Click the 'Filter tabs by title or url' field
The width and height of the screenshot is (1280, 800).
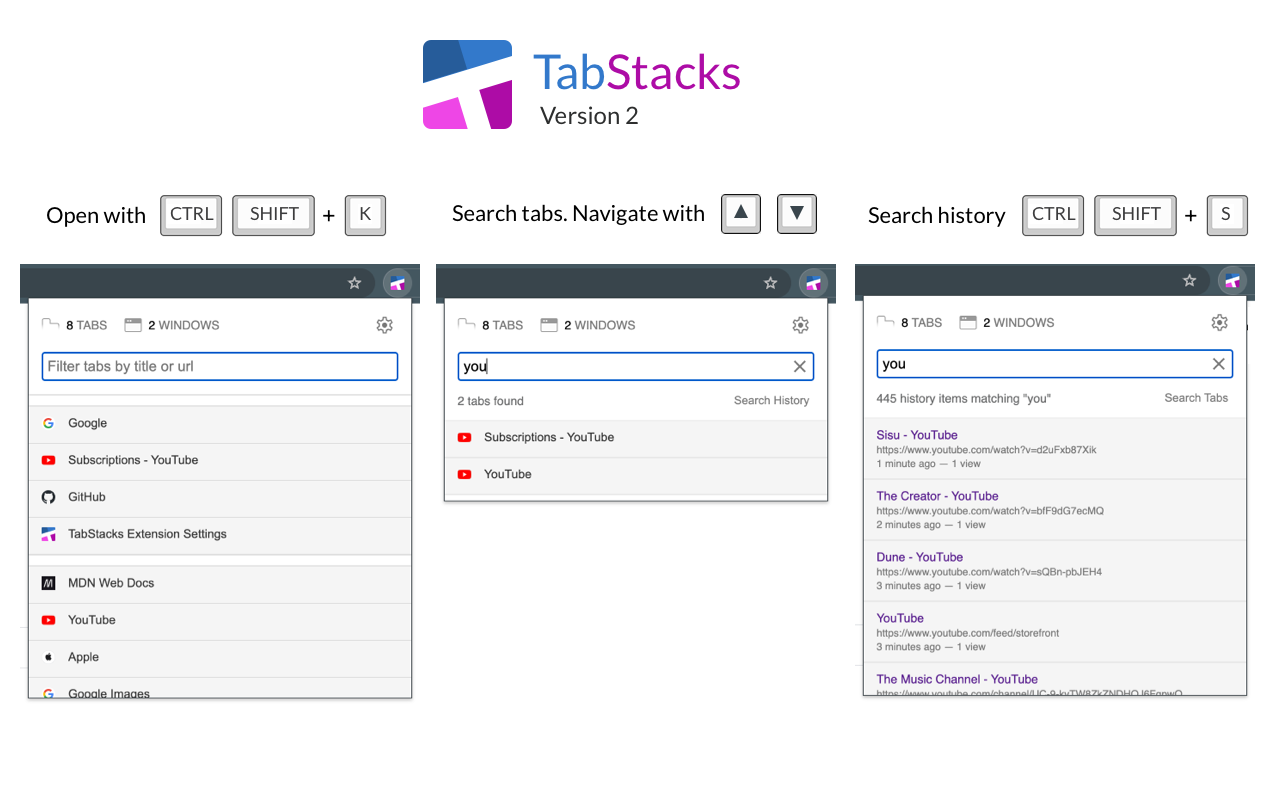pos(220,366)
